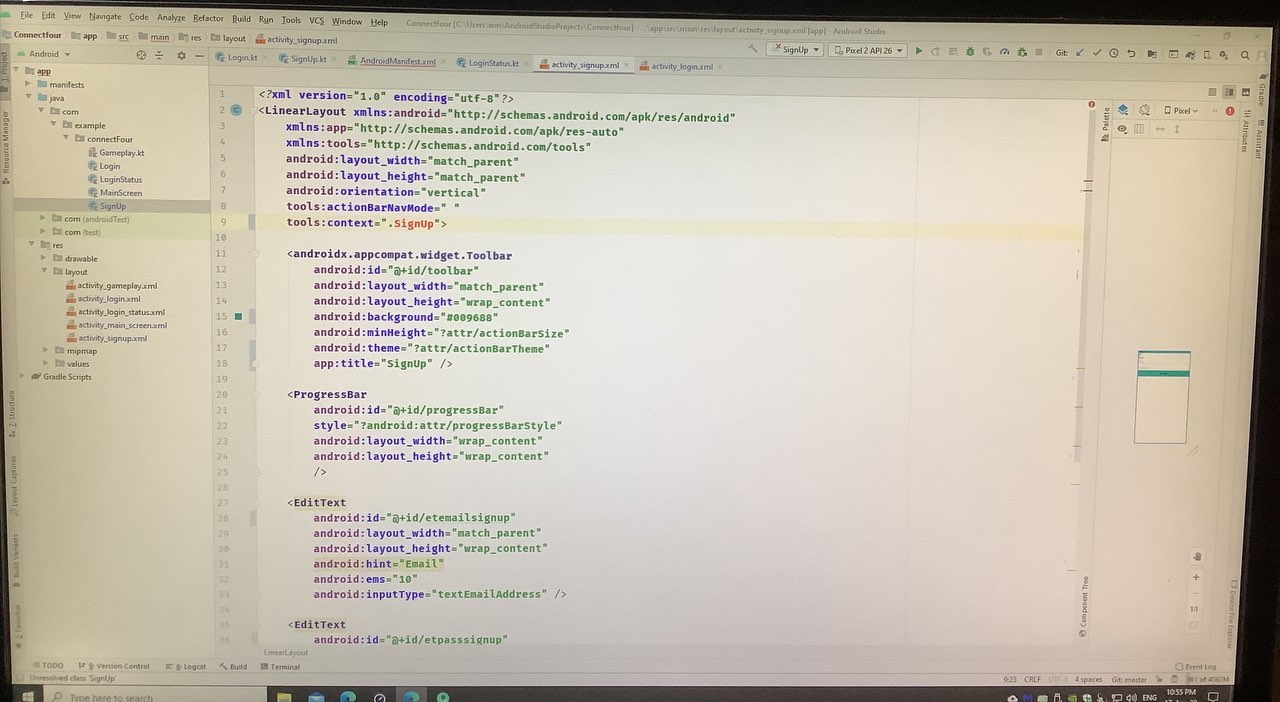Collapse the layout folder
The height and width of the screenshot is (702, 1280).
point(43,271)
